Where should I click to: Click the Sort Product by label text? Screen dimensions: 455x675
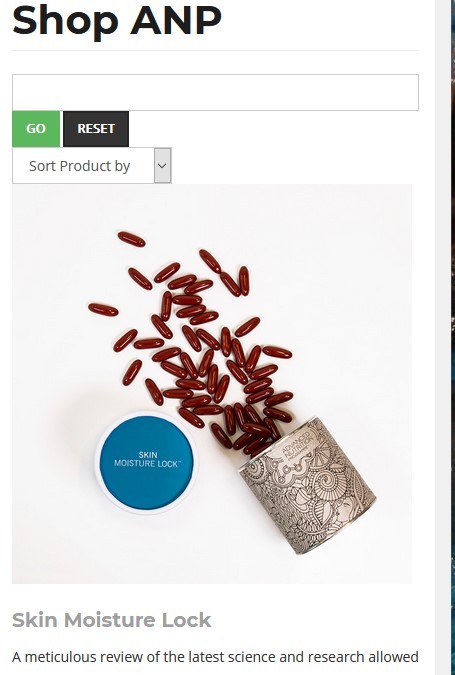pyautogui.click(x=80, y=166)
